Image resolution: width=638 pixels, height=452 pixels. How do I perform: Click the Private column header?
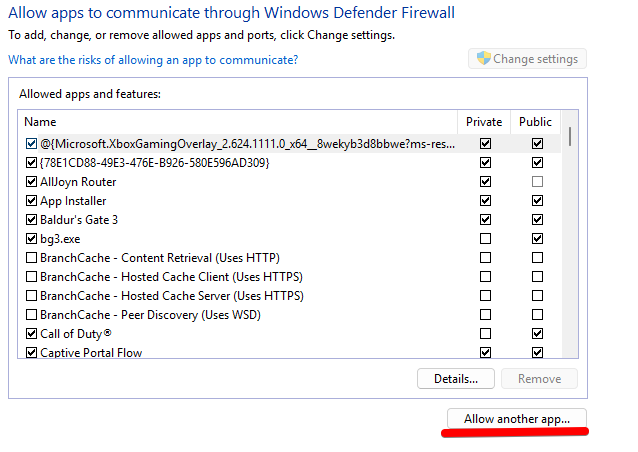click(484, 122)
